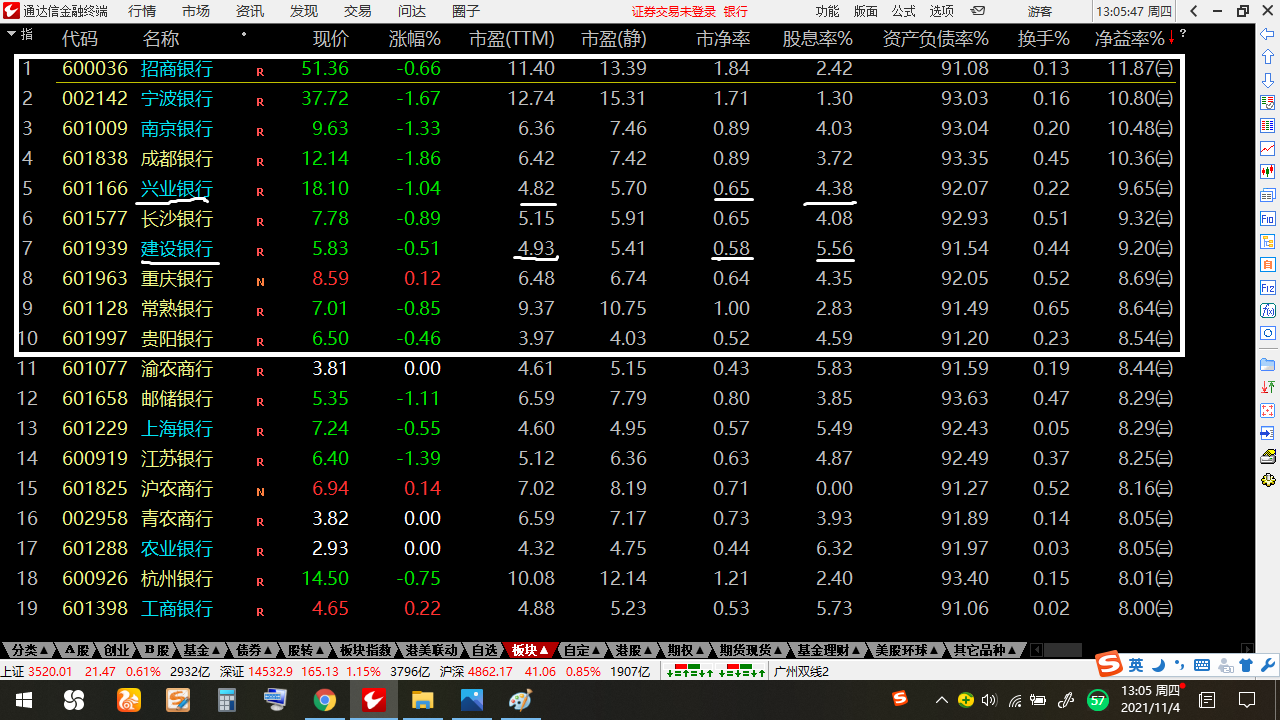Select the 邮储银行 stock name
The height and width of the screenshot is (720, 1280).
(x=177, y=399)
